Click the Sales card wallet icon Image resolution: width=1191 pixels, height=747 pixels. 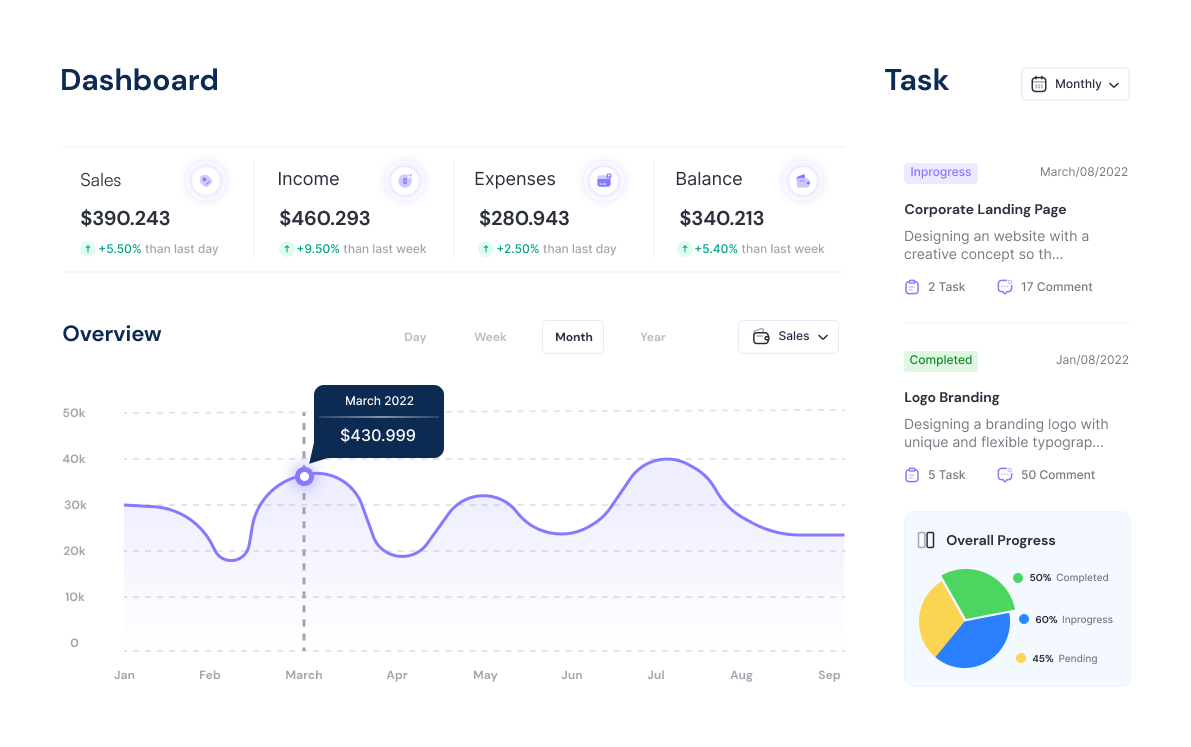click(205, 181)
